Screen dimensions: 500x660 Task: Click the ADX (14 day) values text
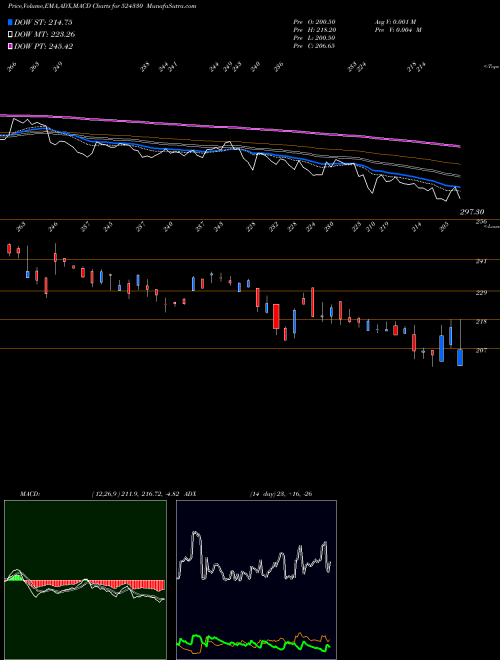click(x=281, y=494)
